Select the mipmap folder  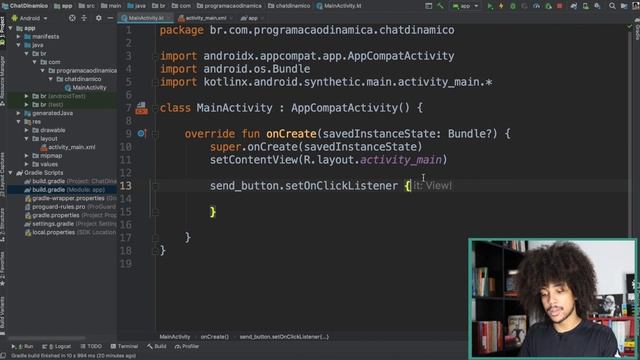(x=47, y=156)
